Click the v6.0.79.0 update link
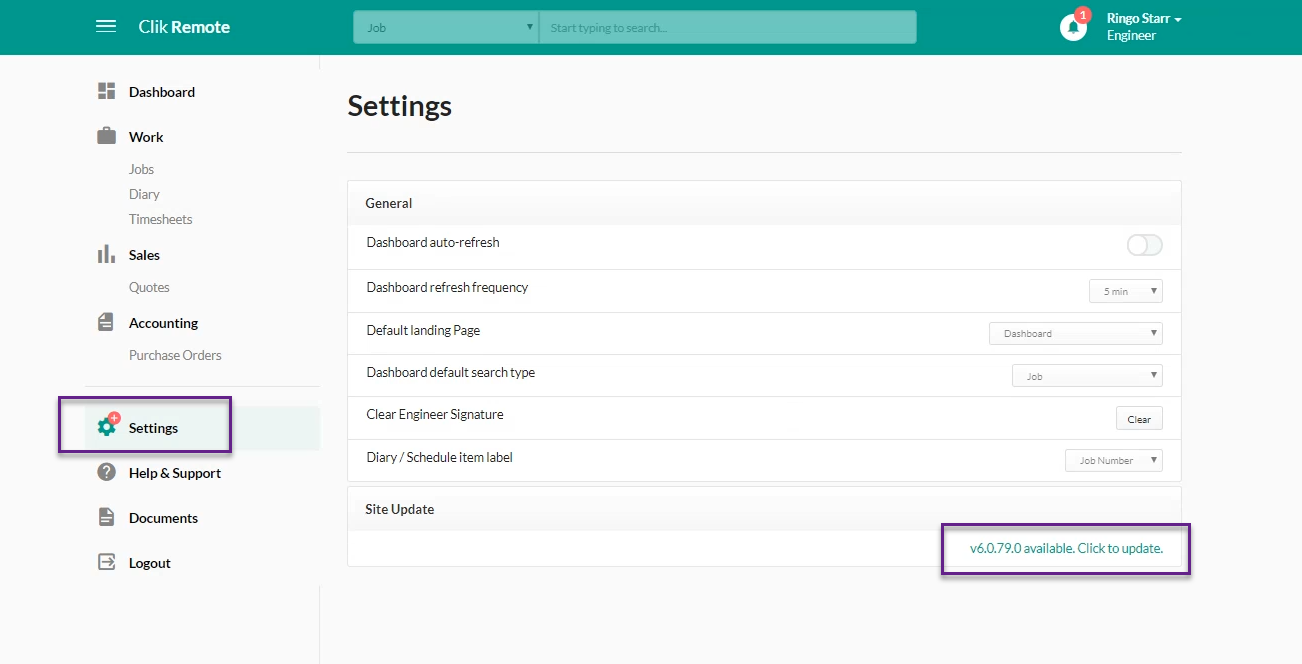 click(x=1066, y=548)
